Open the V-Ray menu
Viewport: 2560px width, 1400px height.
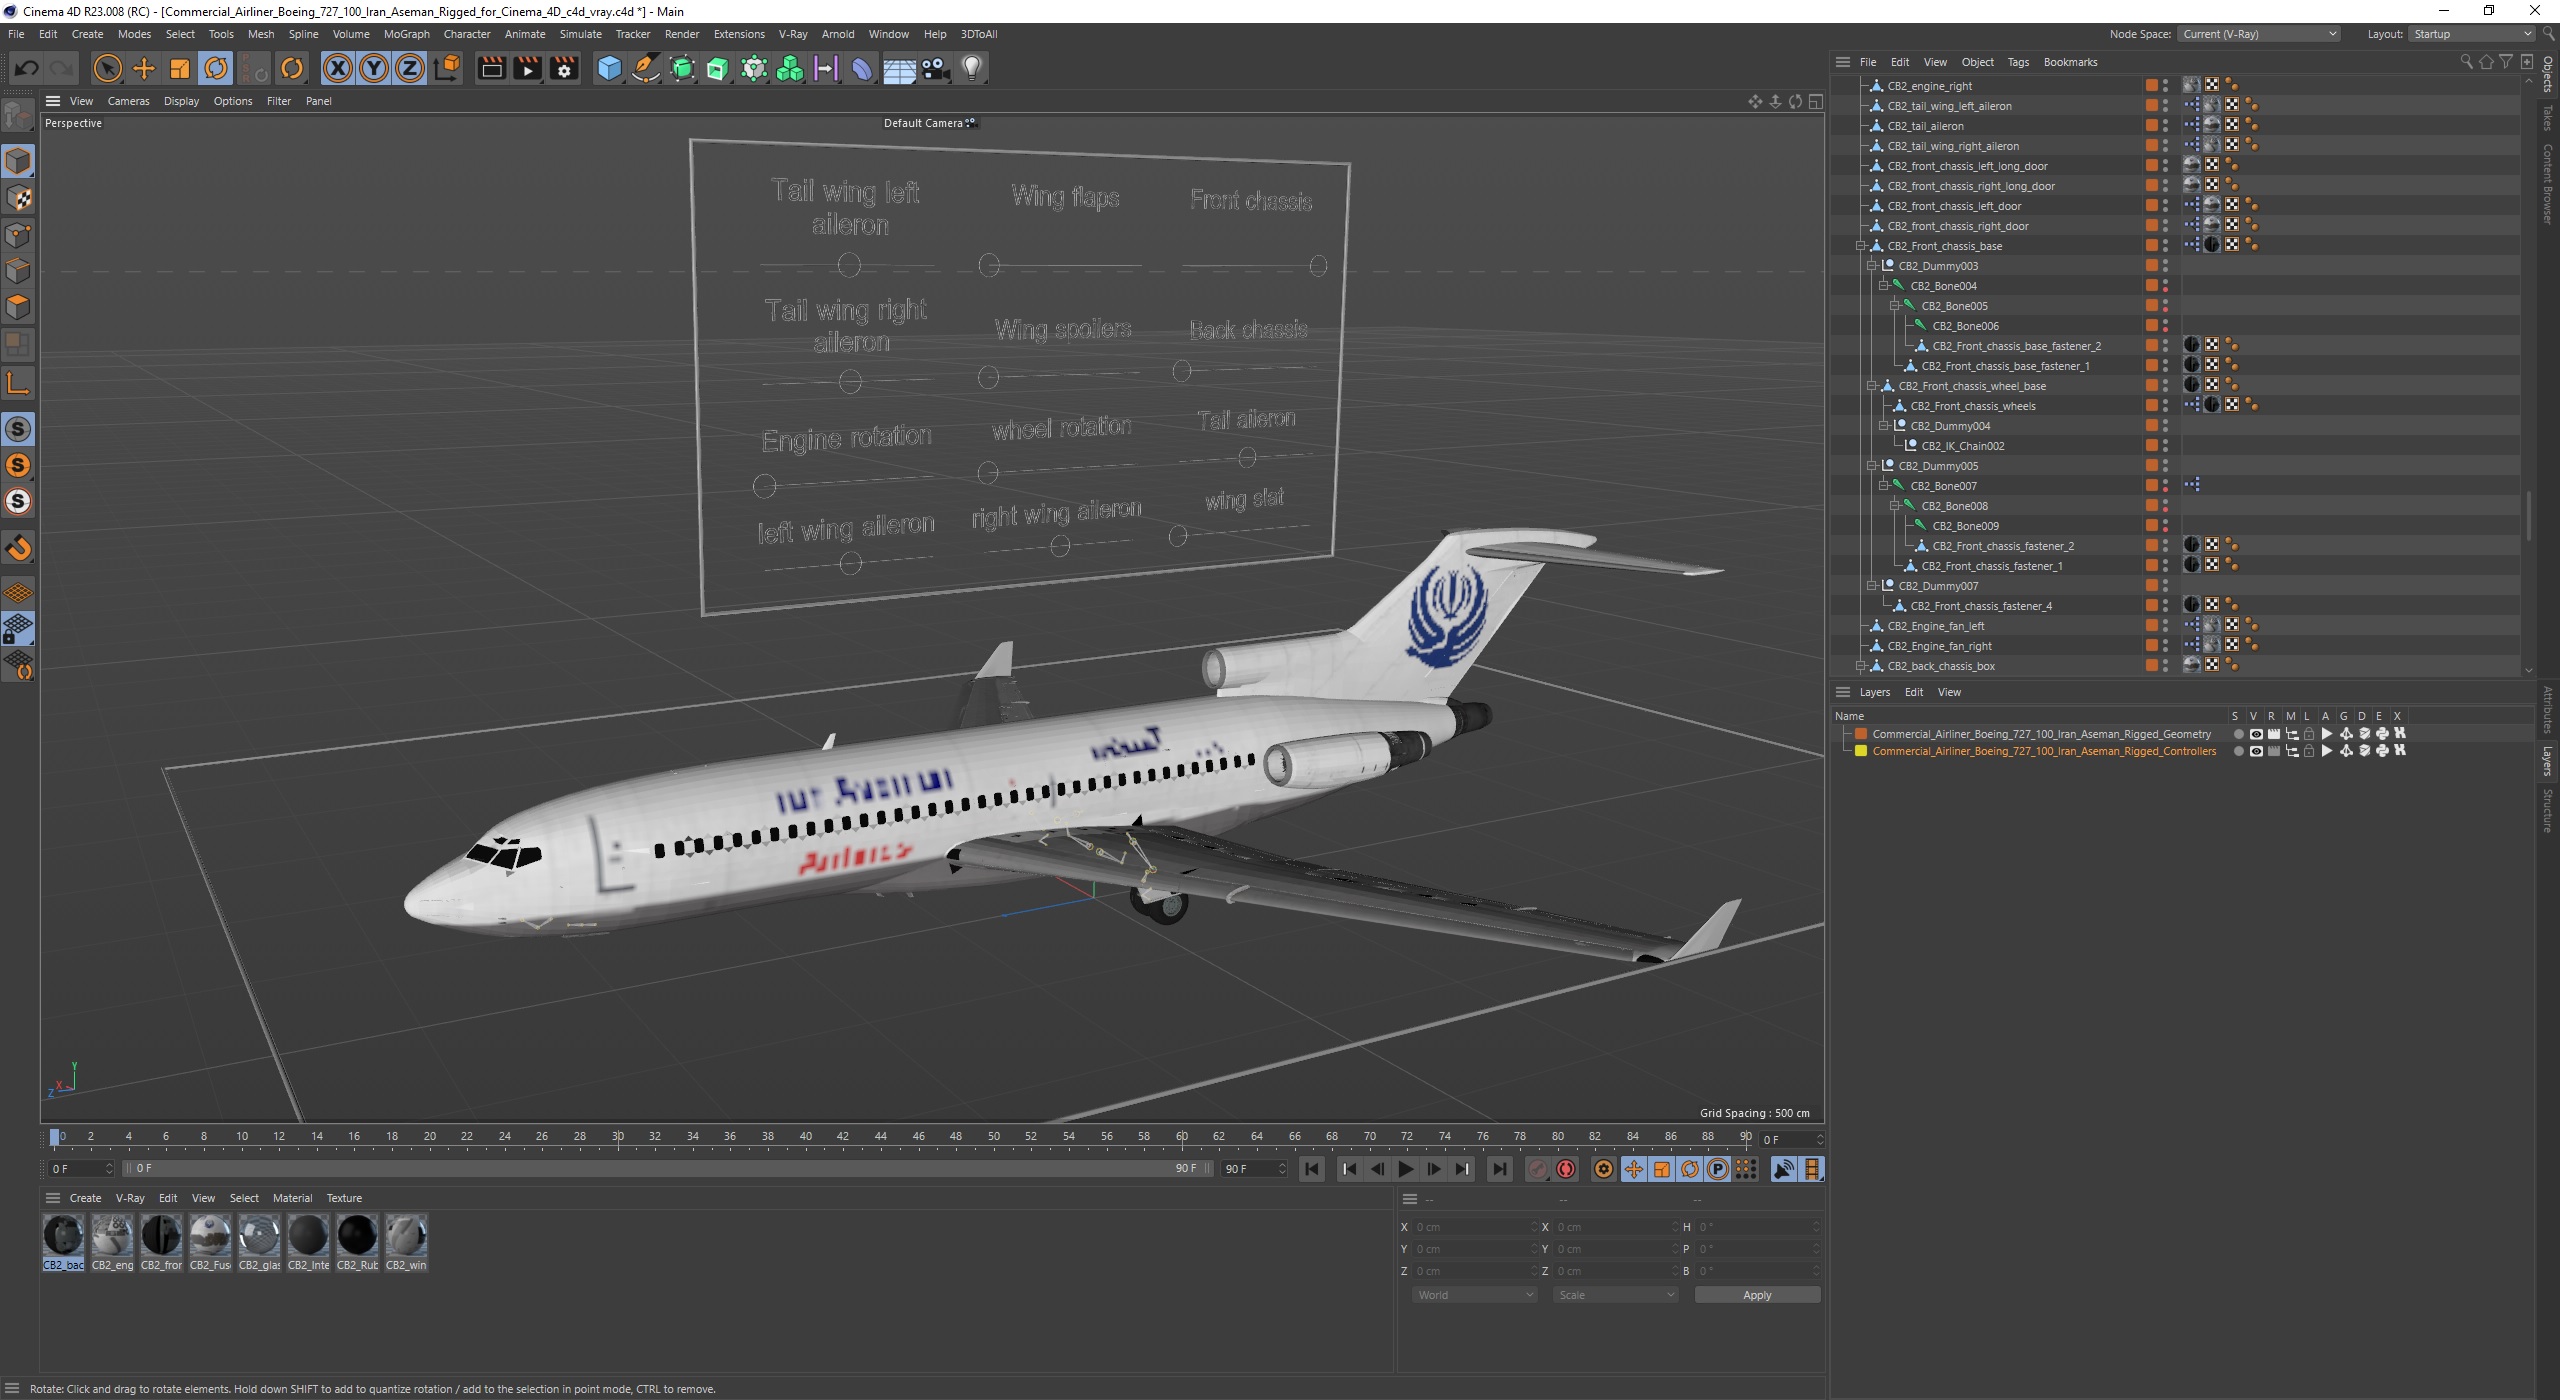[793, 34]
